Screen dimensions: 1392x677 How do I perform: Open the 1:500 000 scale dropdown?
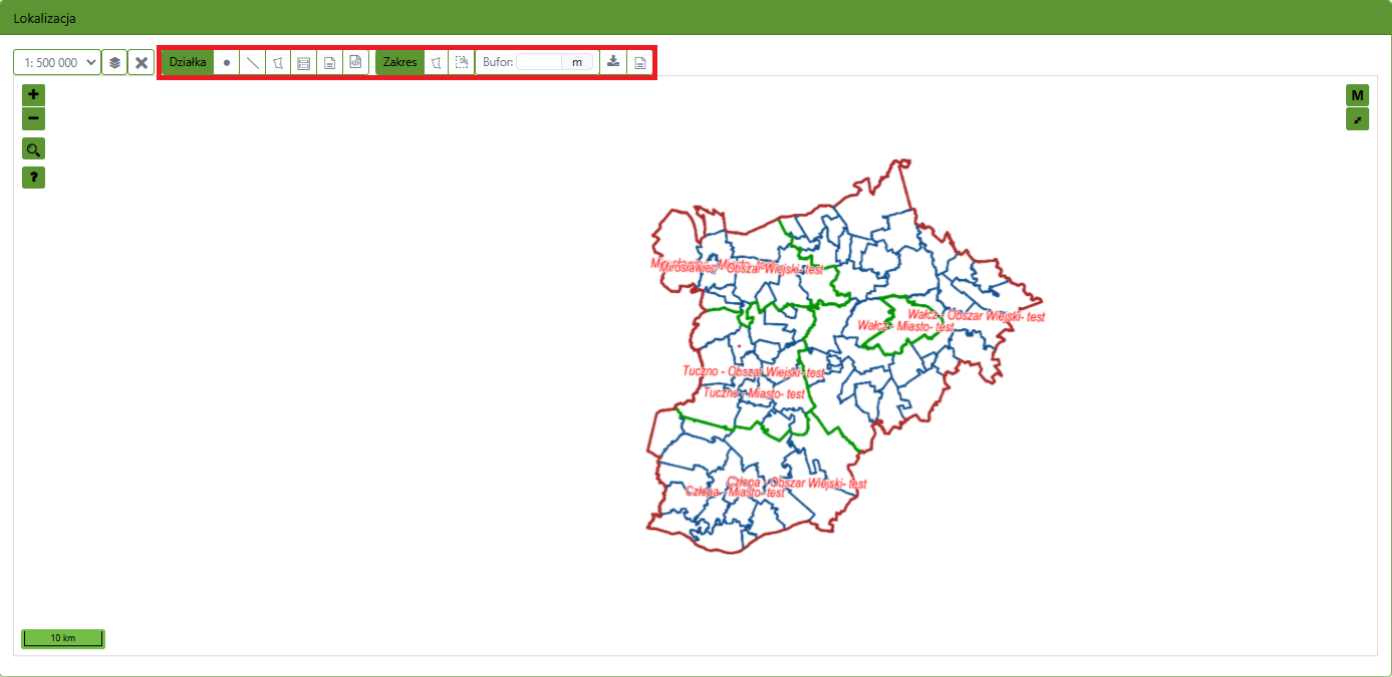coord(57,62)
